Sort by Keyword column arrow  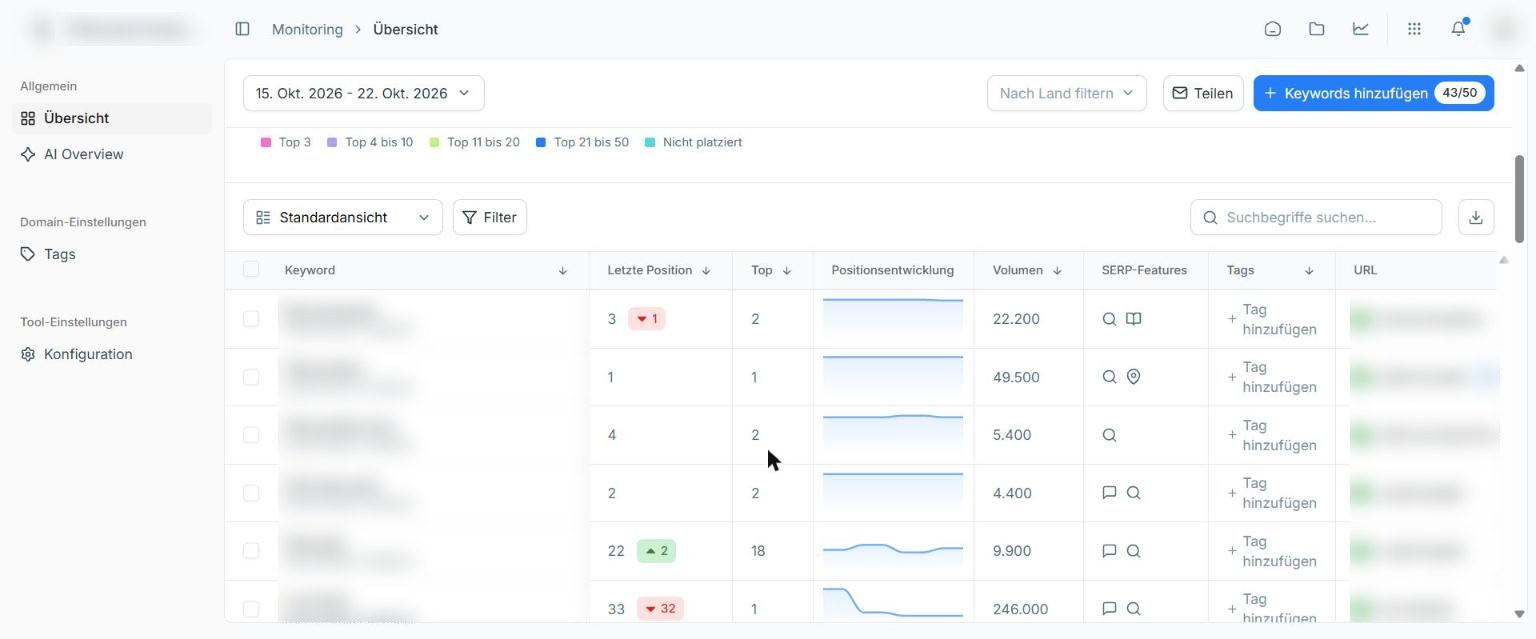[563, 271]
